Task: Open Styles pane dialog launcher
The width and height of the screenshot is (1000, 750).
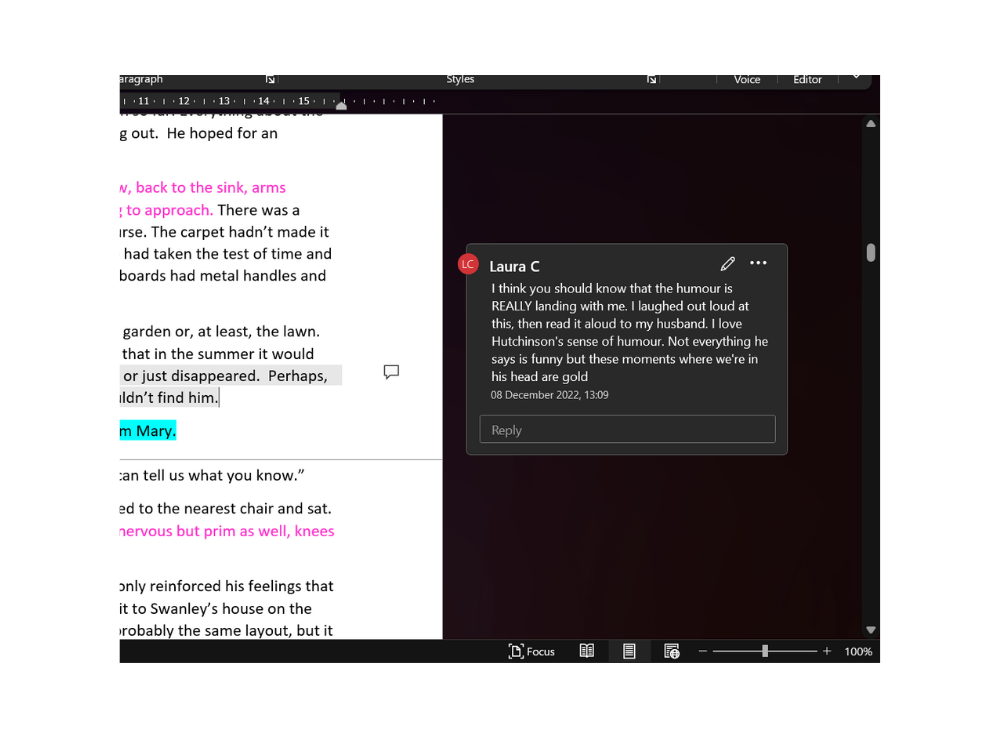Action: click(651, 80)
